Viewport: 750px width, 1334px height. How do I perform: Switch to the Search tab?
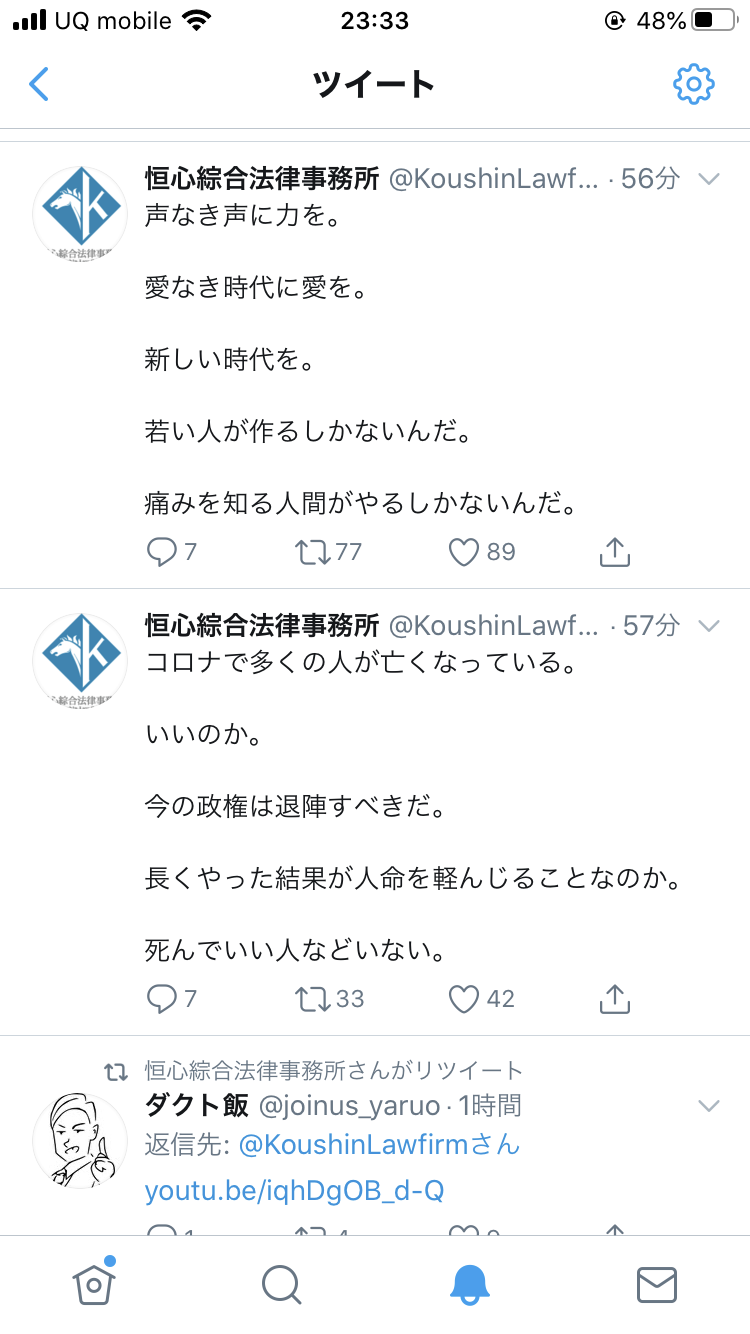pos(281,1284)
